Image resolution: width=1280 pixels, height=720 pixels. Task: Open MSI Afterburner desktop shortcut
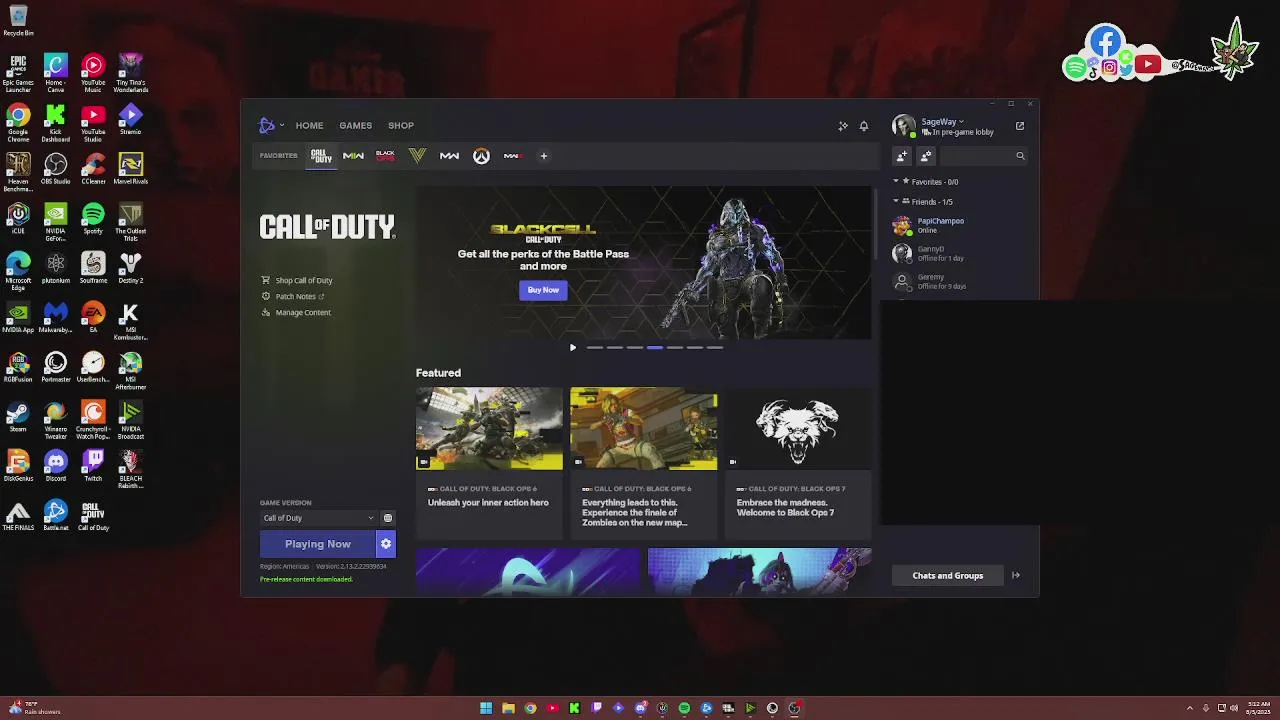click(x=131, y=370)
